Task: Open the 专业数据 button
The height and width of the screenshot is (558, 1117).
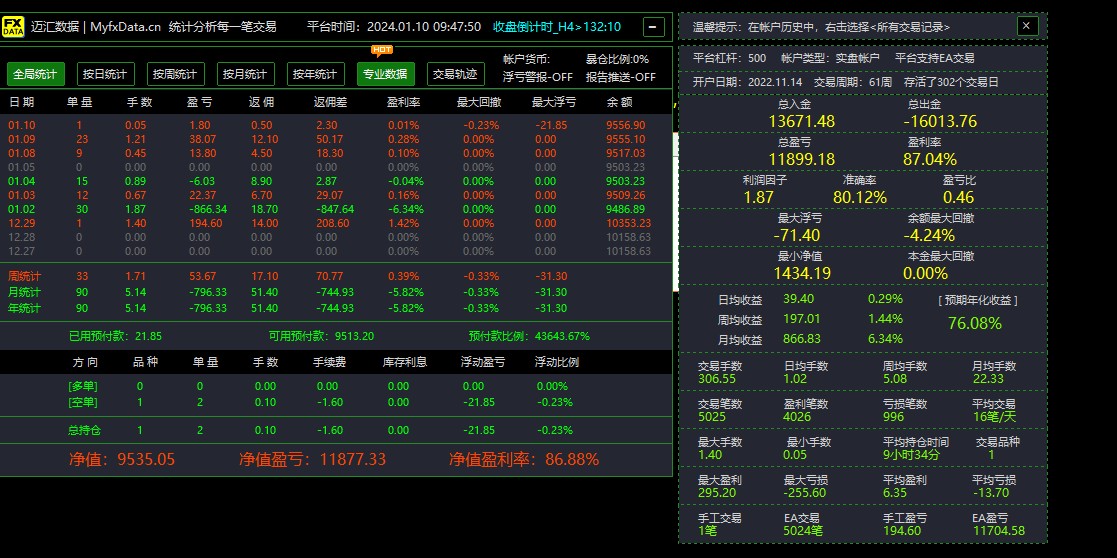Action: [385, 74]
